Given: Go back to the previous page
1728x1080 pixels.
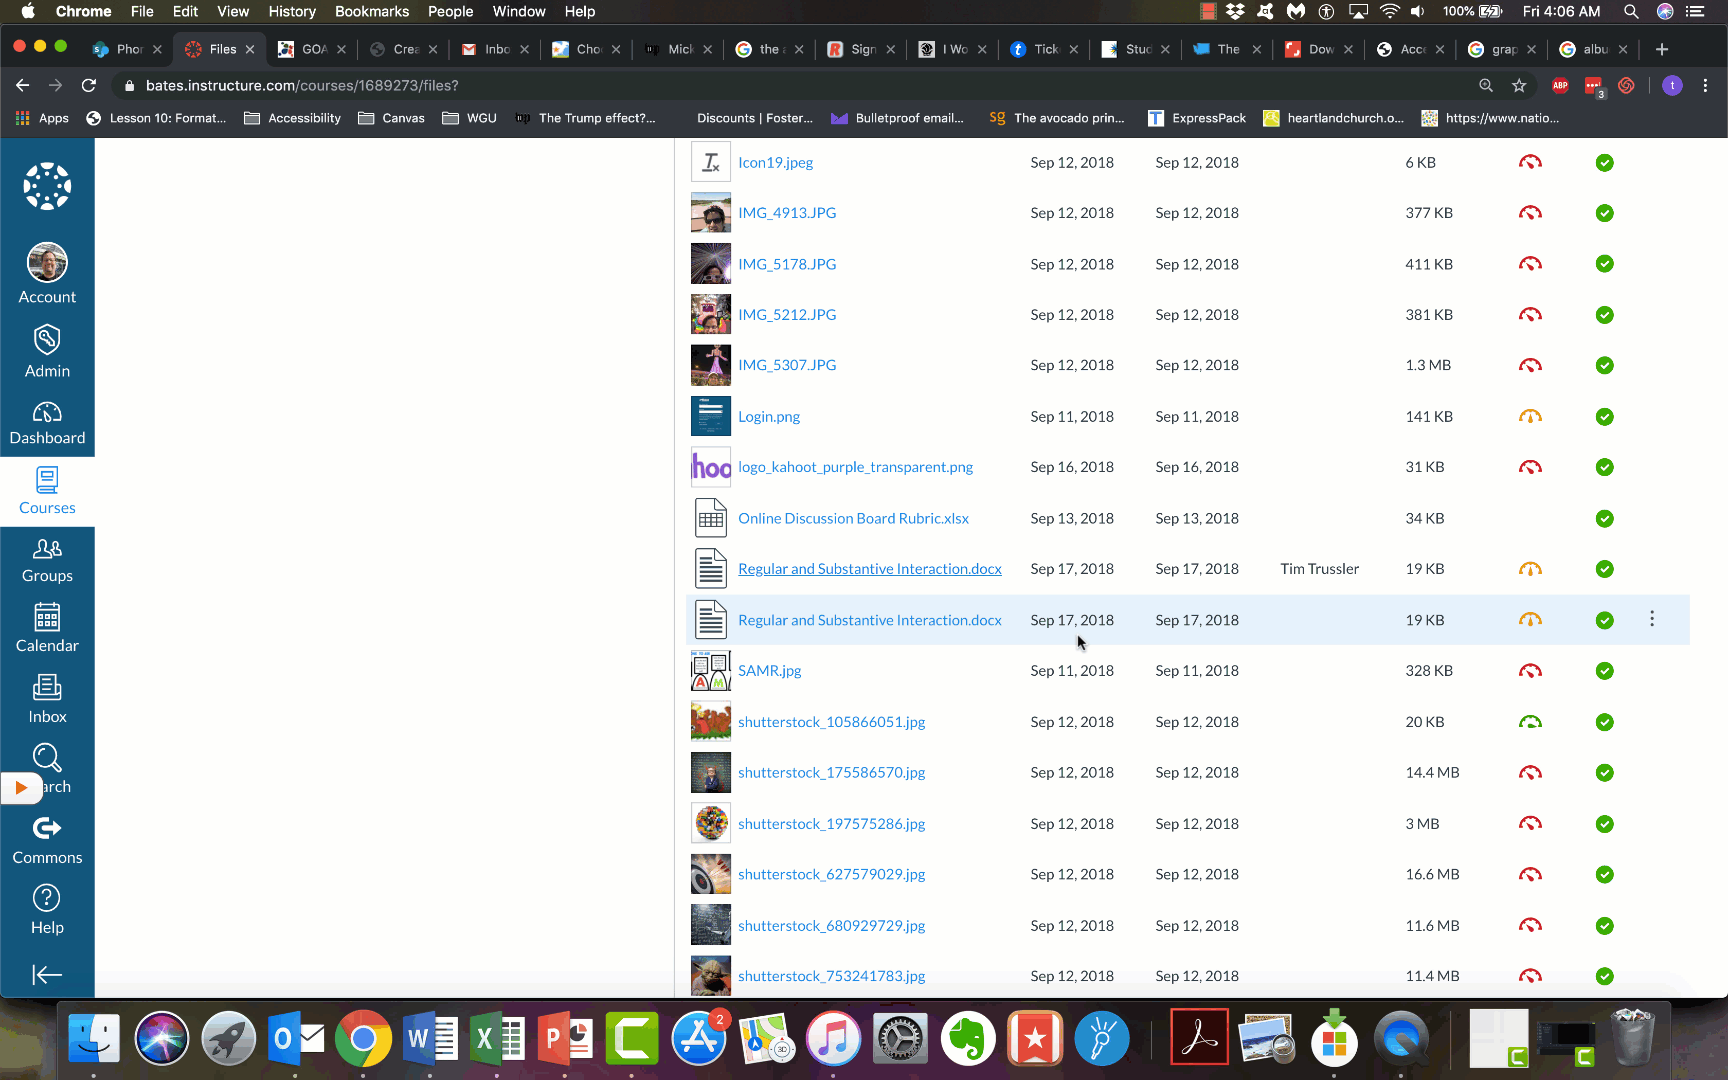Looking at the screenshot, I should pos(23,86).
